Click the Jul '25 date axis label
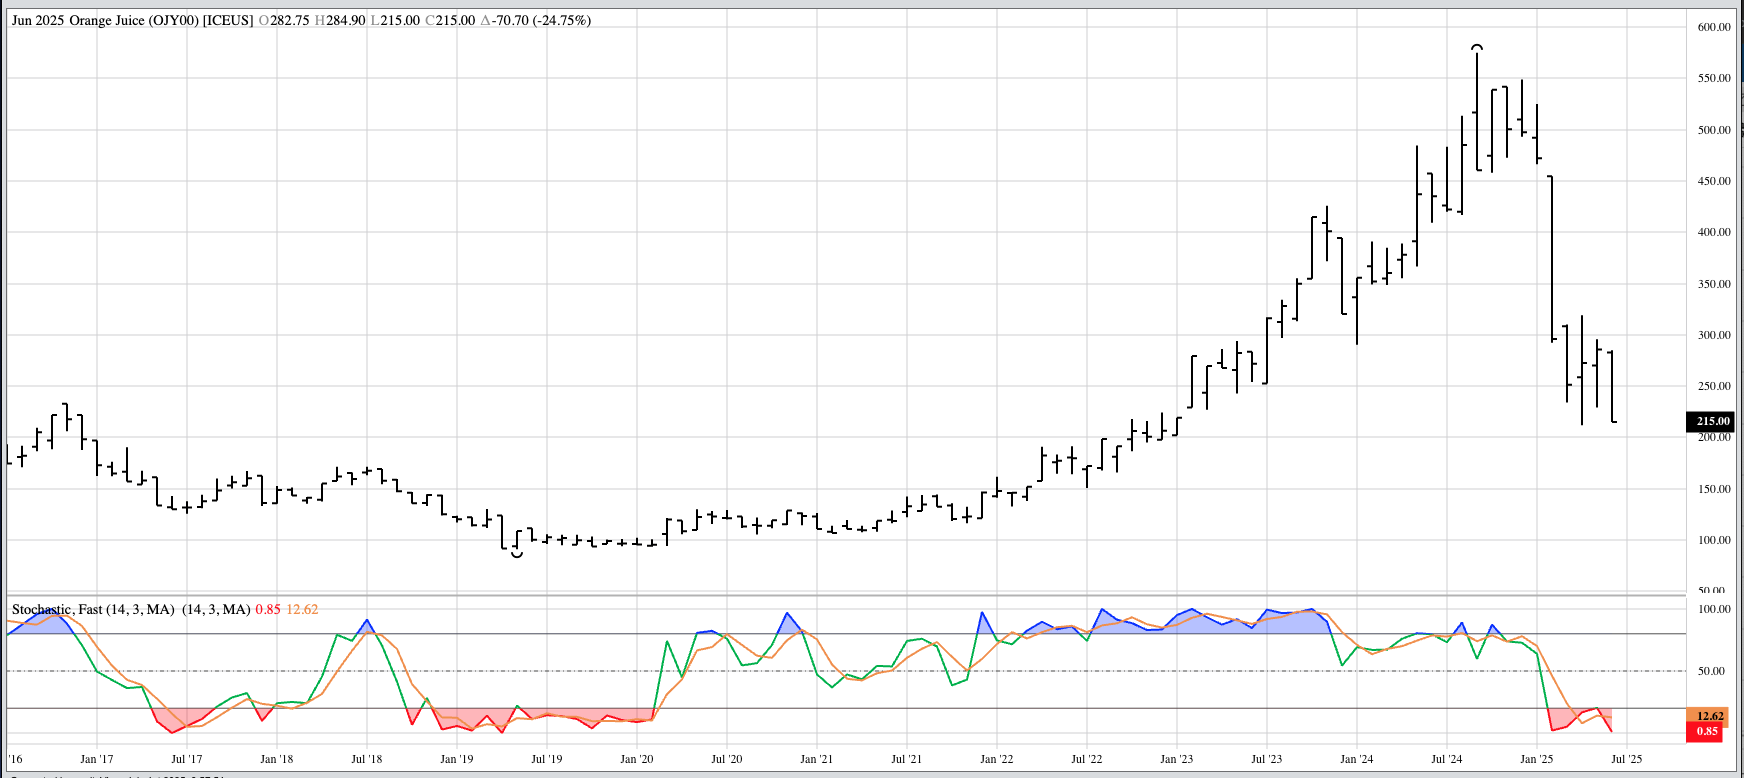This screenshot has width=1744, height=778. (1626, 759)
